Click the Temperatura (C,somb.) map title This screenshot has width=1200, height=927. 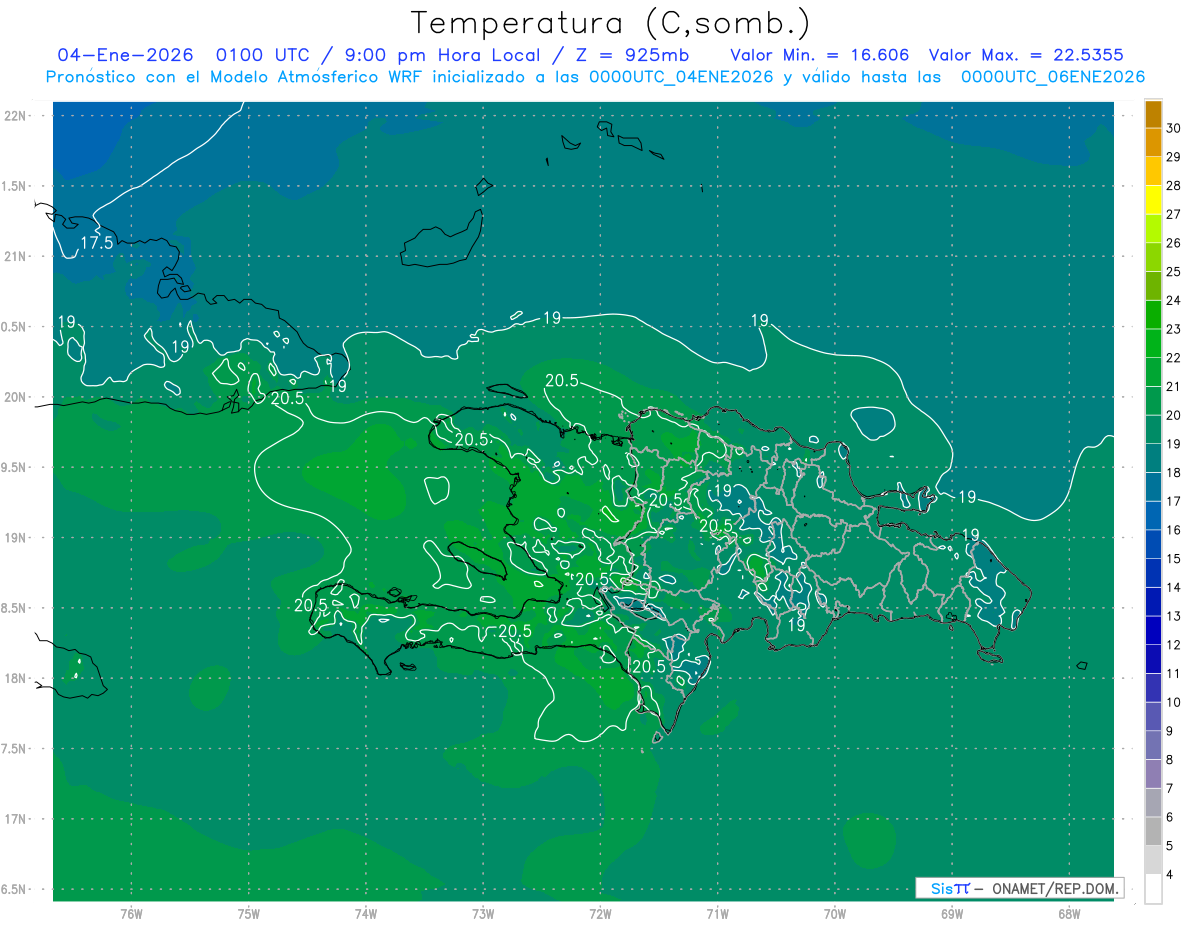click(x=610, y=23)
